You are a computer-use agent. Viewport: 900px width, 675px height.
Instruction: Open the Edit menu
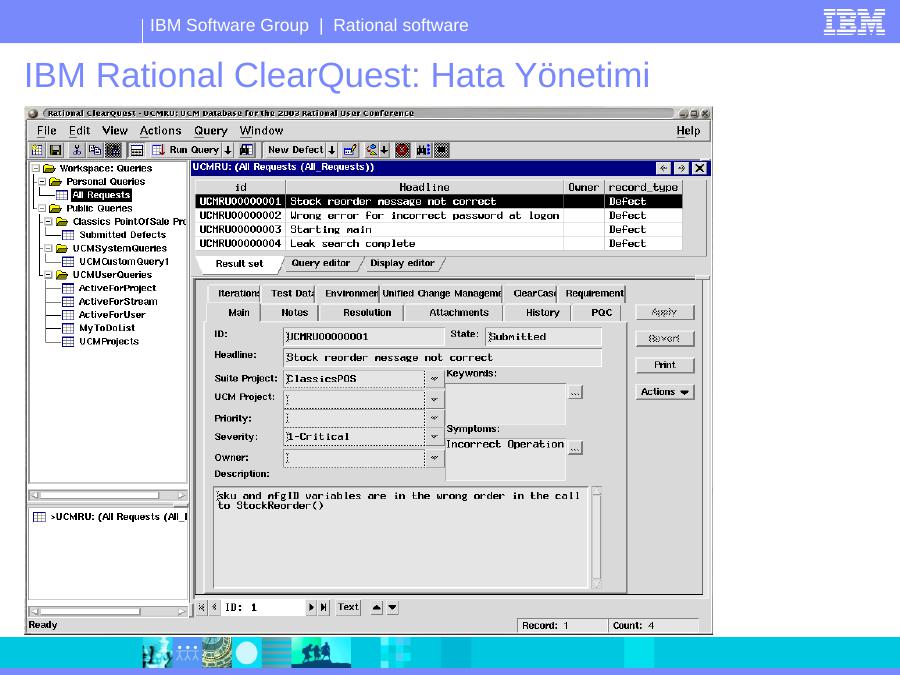click(x=79, y=131)
